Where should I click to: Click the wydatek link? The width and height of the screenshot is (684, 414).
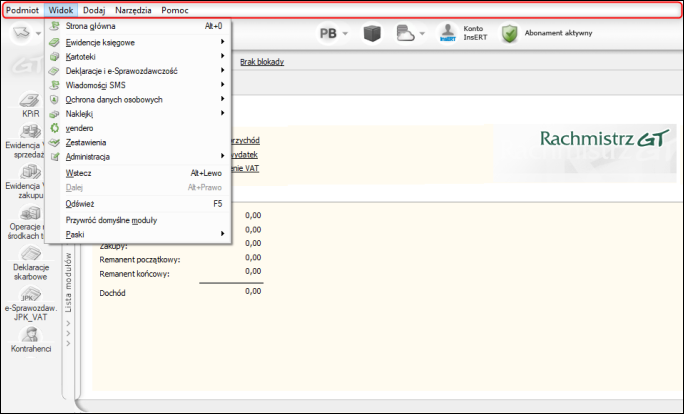click(244, 155)
